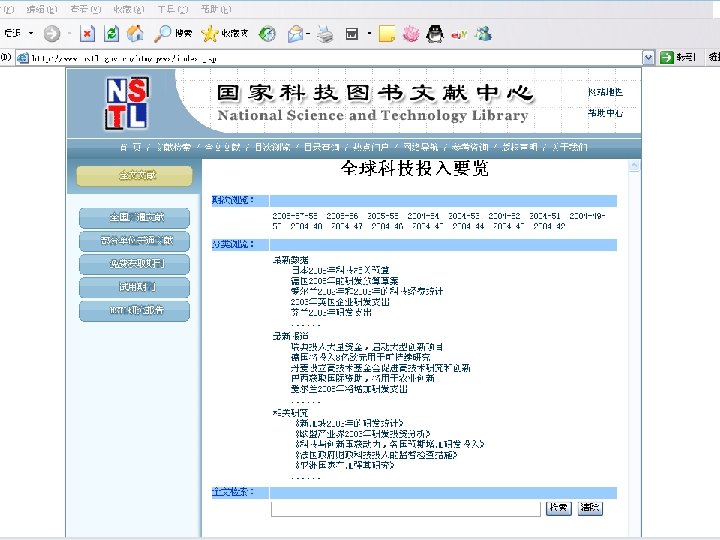Launch QQ penguin toolbar icon
The image size is (720, 540).
[x=435, y=34]
